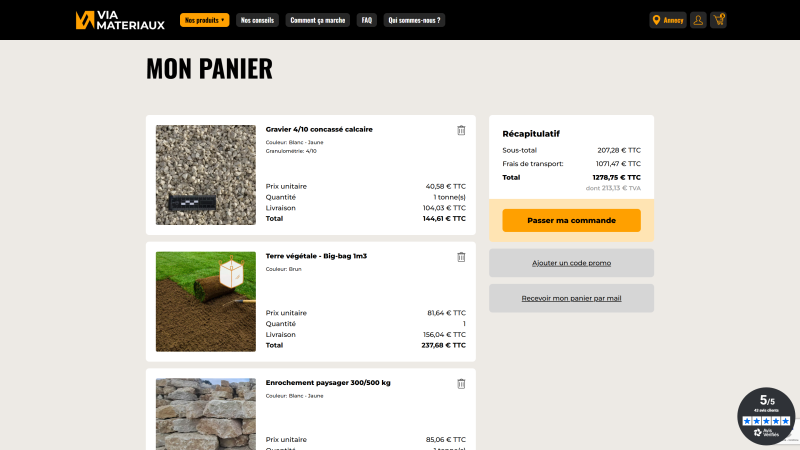Open the shopping cart icon in header
Screen dimensions: 800x450
tap(718, 20)
